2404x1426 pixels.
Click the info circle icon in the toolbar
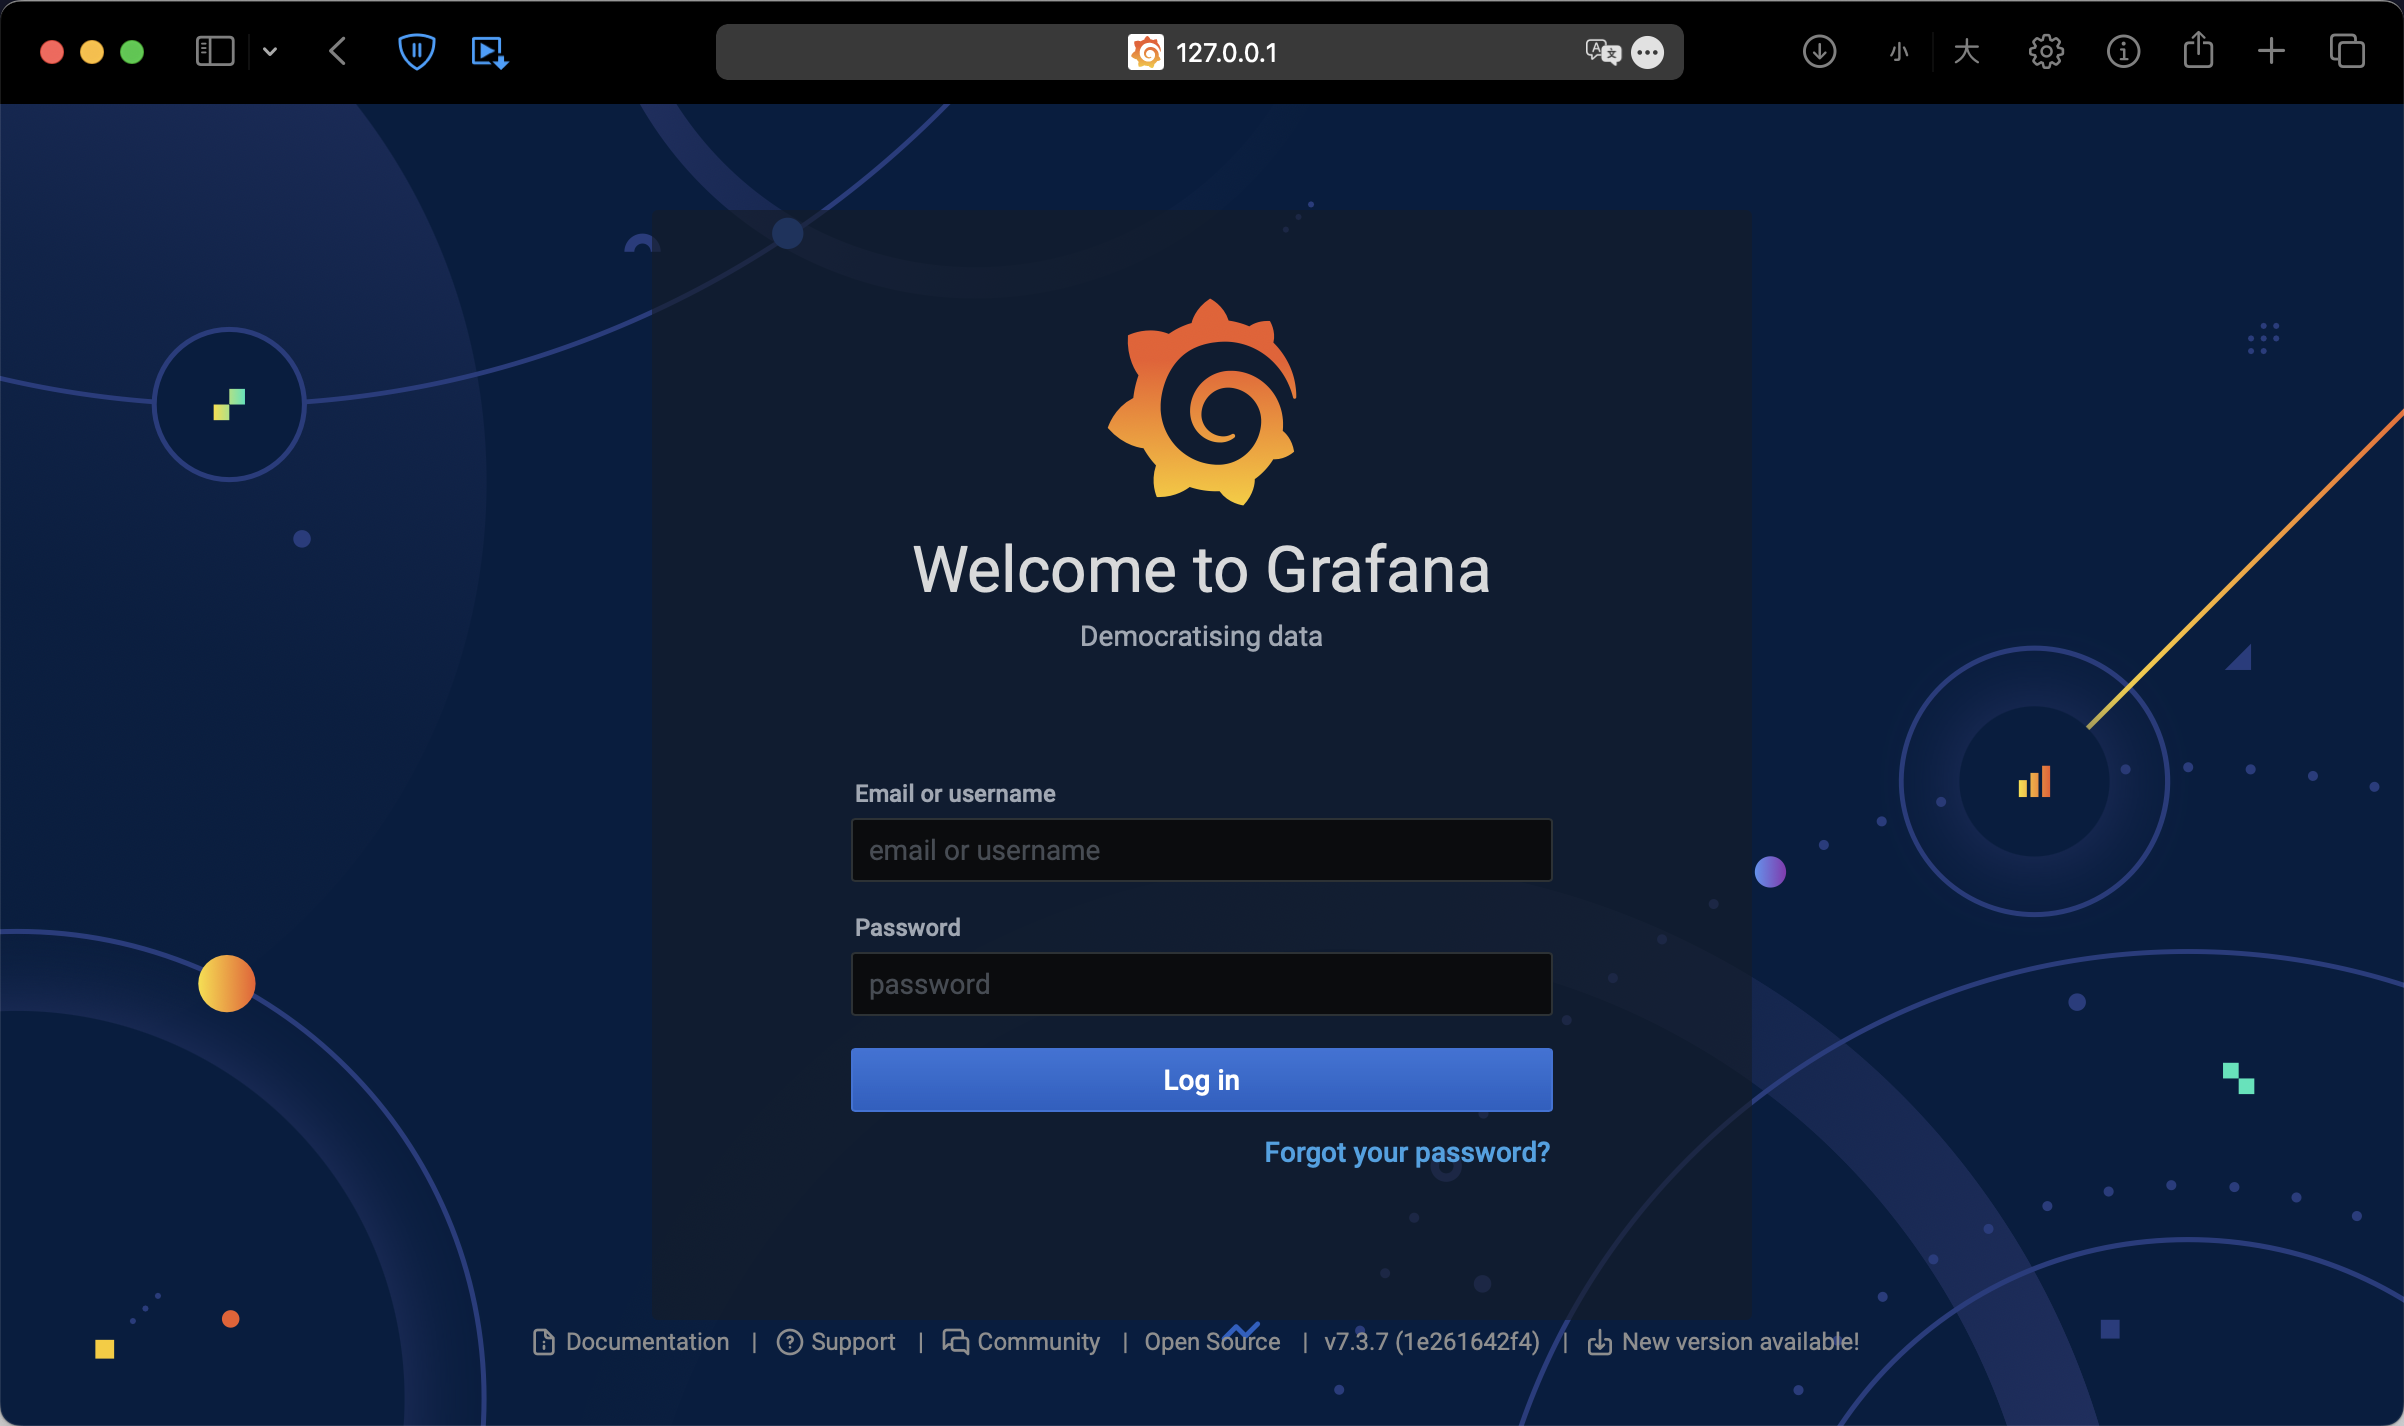[2123, 51]
